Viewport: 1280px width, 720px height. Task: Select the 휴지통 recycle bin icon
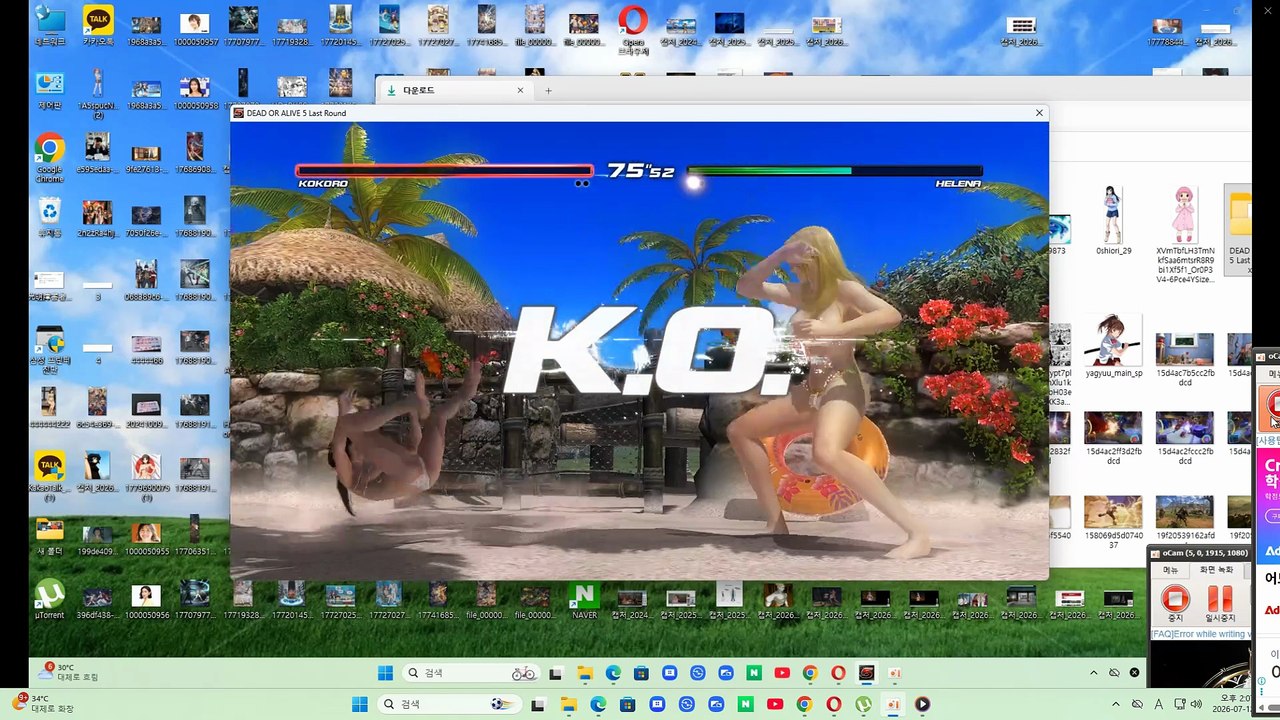49,217
